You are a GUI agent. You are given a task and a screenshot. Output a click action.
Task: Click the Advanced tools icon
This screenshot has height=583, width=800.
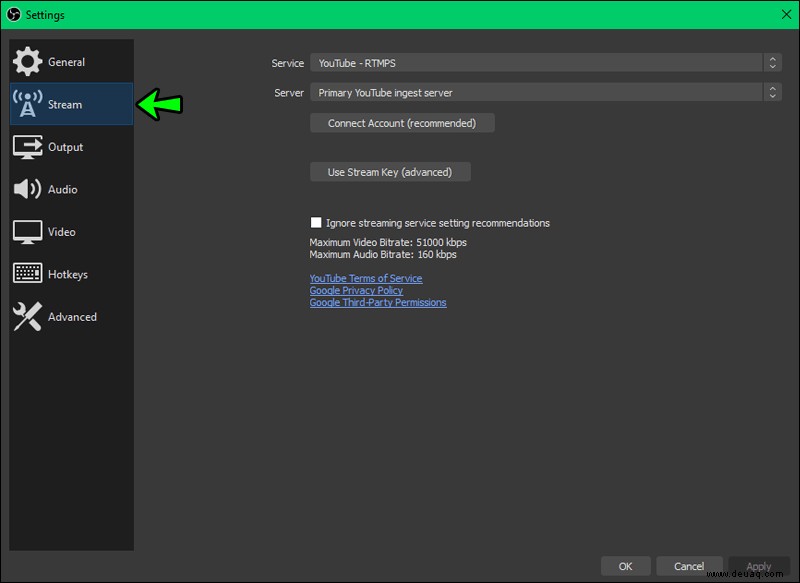tap(27, 316)
